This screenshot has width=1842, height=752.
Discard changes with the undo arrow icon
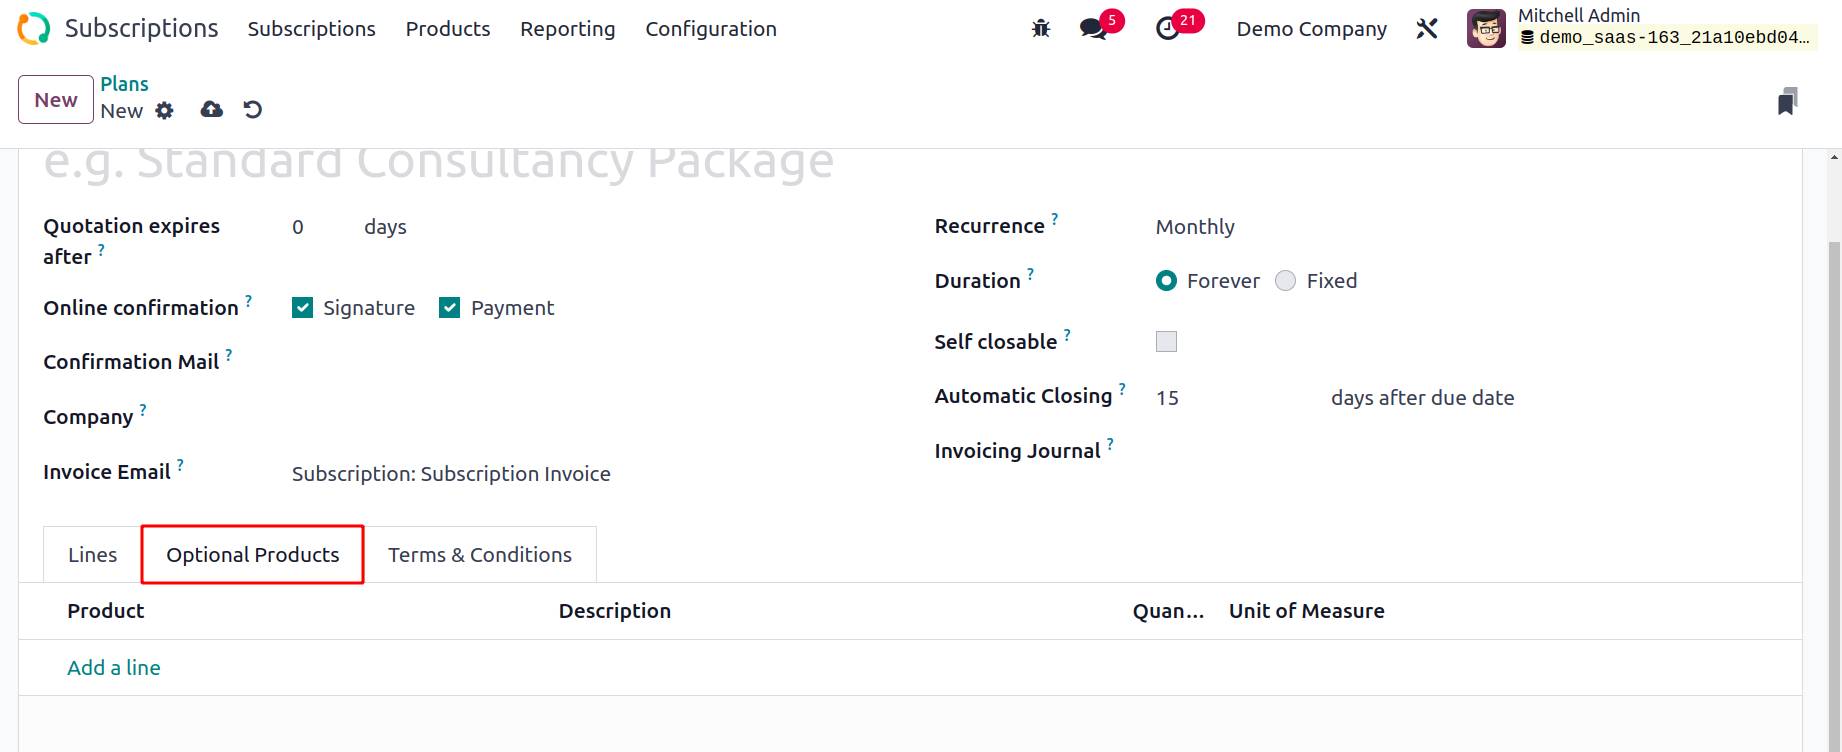pos(253,110)
